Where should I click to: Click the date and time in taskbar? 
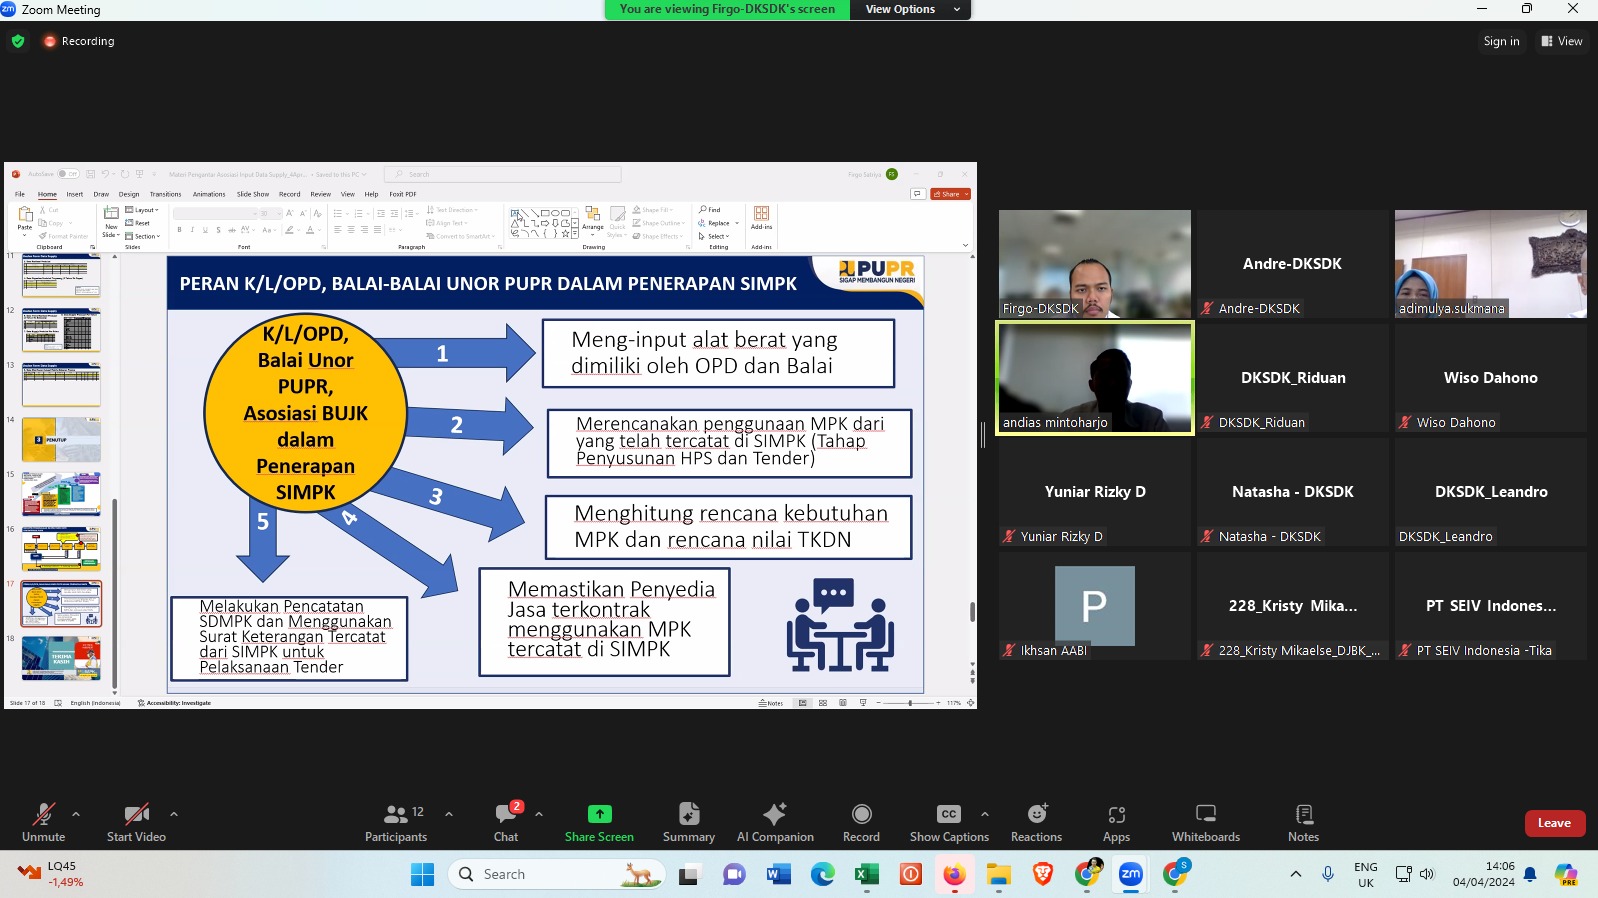pos(1484,874)
